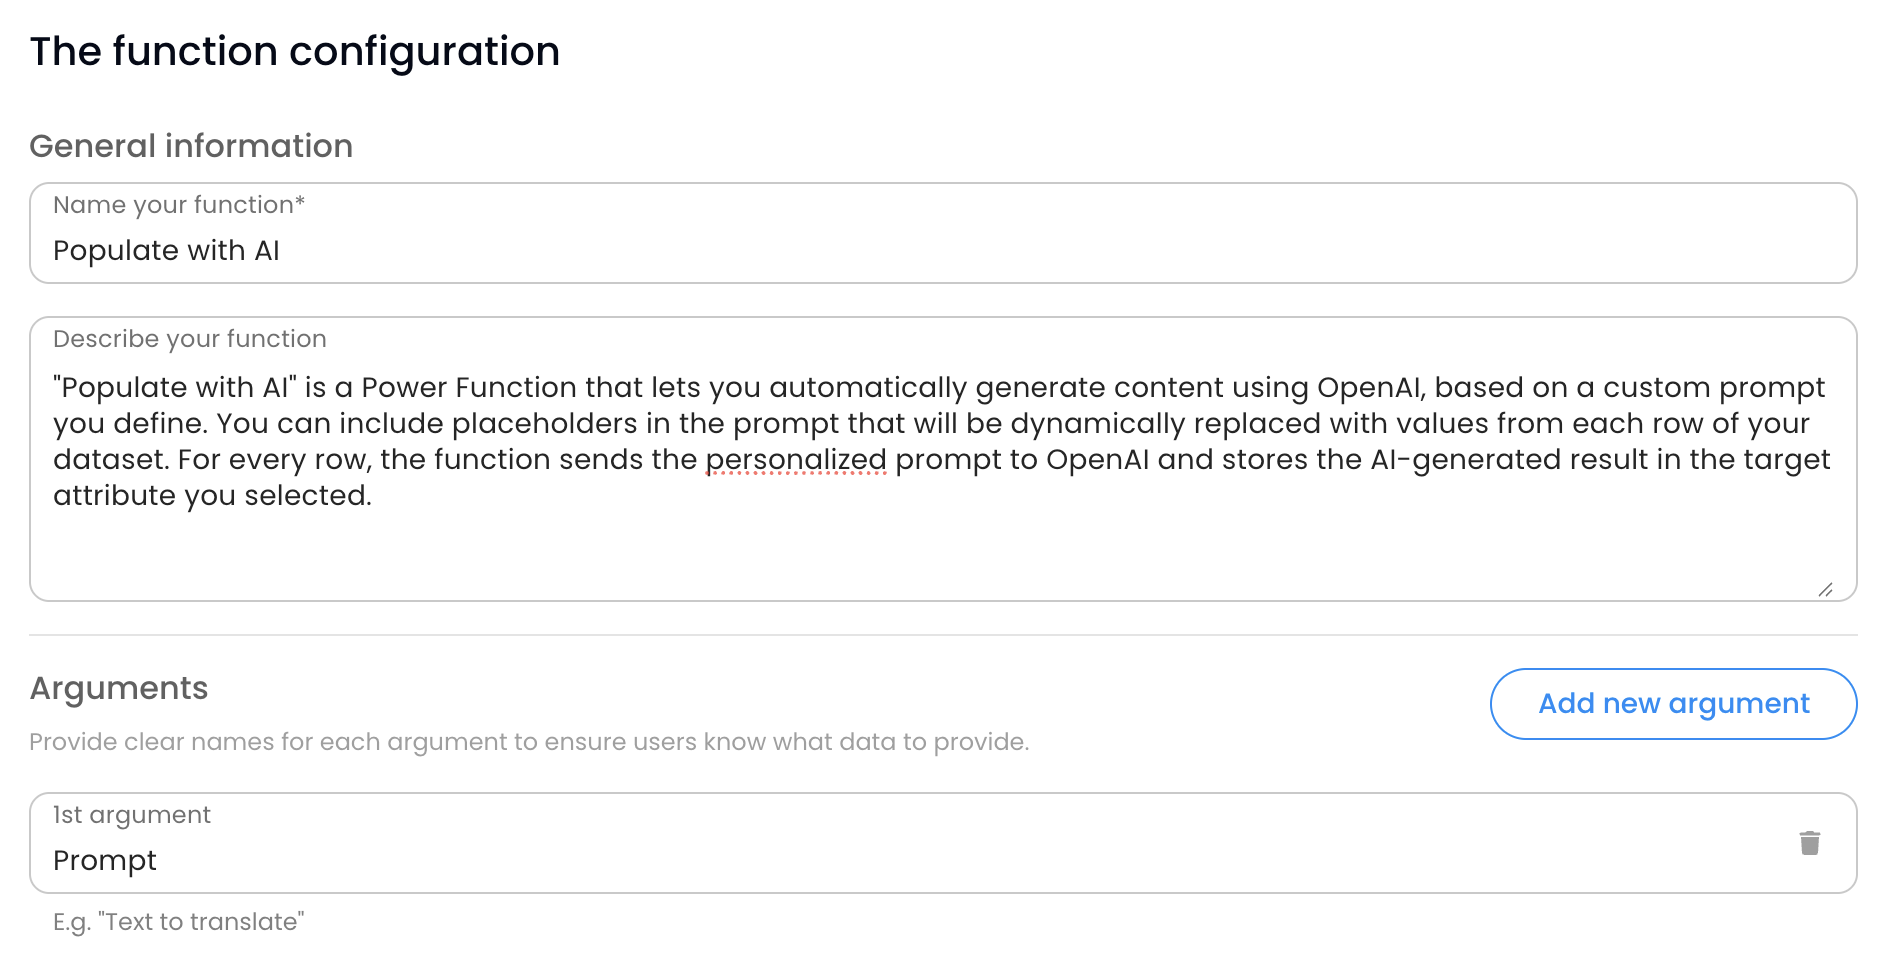Image resolution: width=1904 pixels, height=968 pixels.
Task: Click "The function configuration" page title
Action: (295, 51)
